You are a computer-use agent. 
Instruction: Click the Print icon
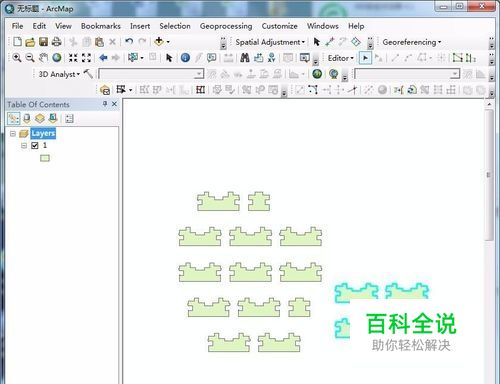pos(57,42)
